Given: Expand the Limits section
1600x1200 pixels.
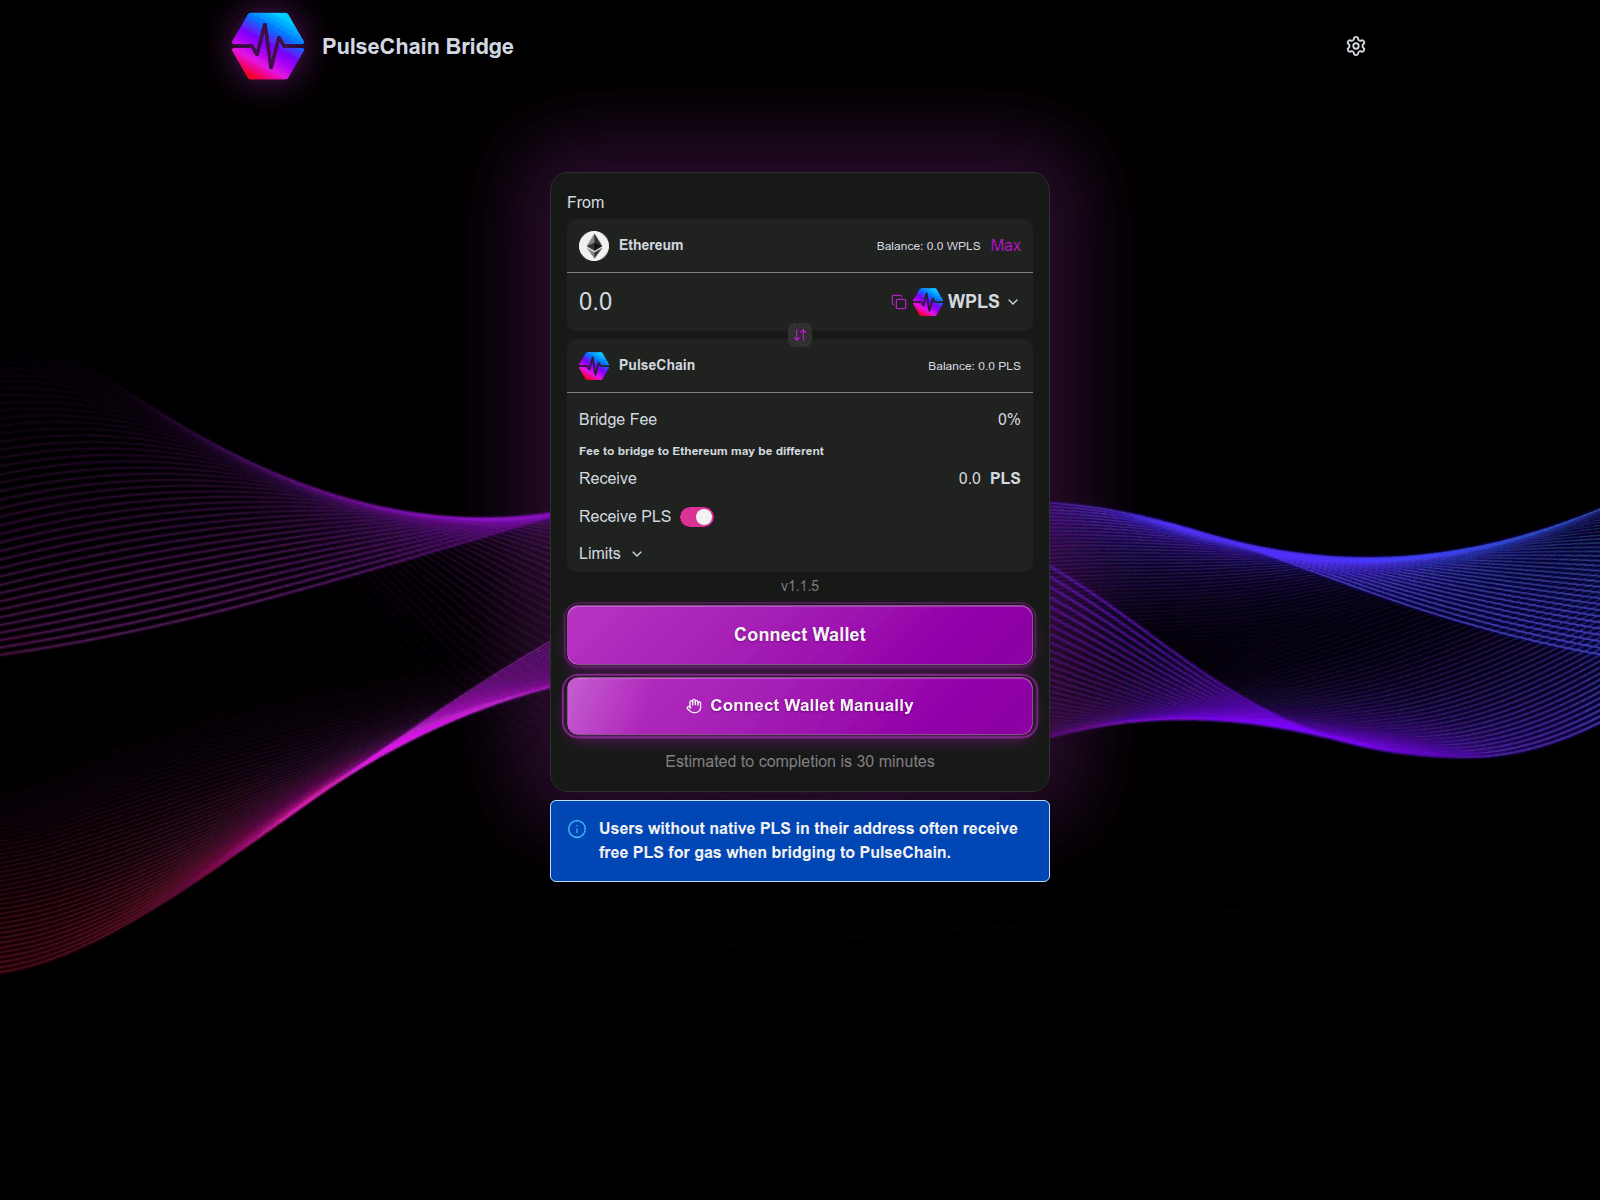Looking at the screenshot, I should click(x=610, y=554).
